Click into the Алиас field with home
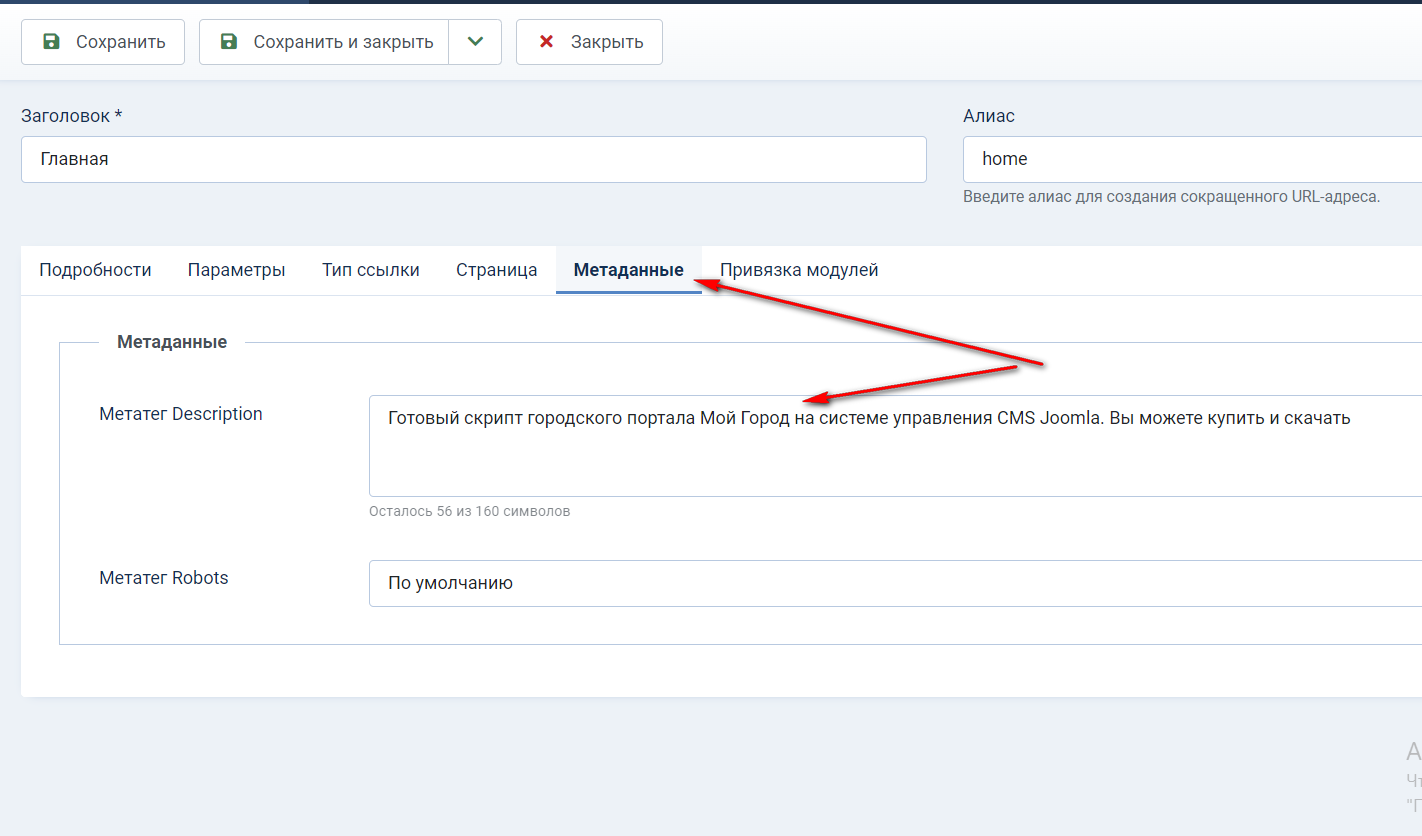 (1190, 159)
